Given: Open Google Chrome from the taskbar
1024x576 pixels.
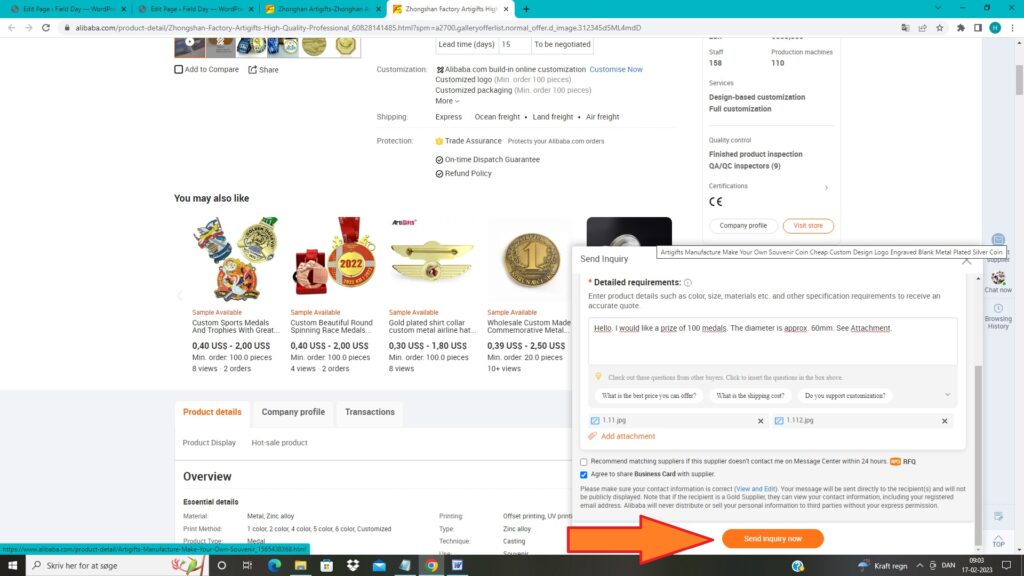Looking at the screenshot, I should click(x=431, y=565).
